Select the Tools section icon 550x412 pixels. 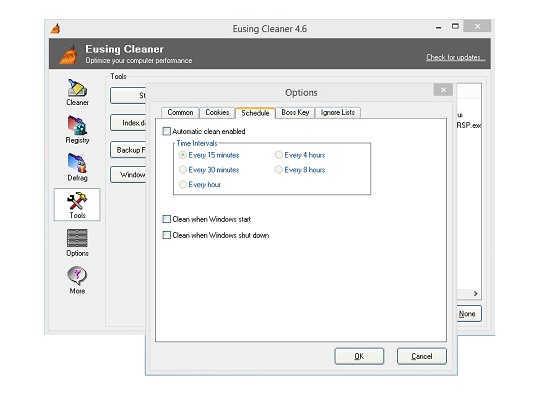coord(77,205)
